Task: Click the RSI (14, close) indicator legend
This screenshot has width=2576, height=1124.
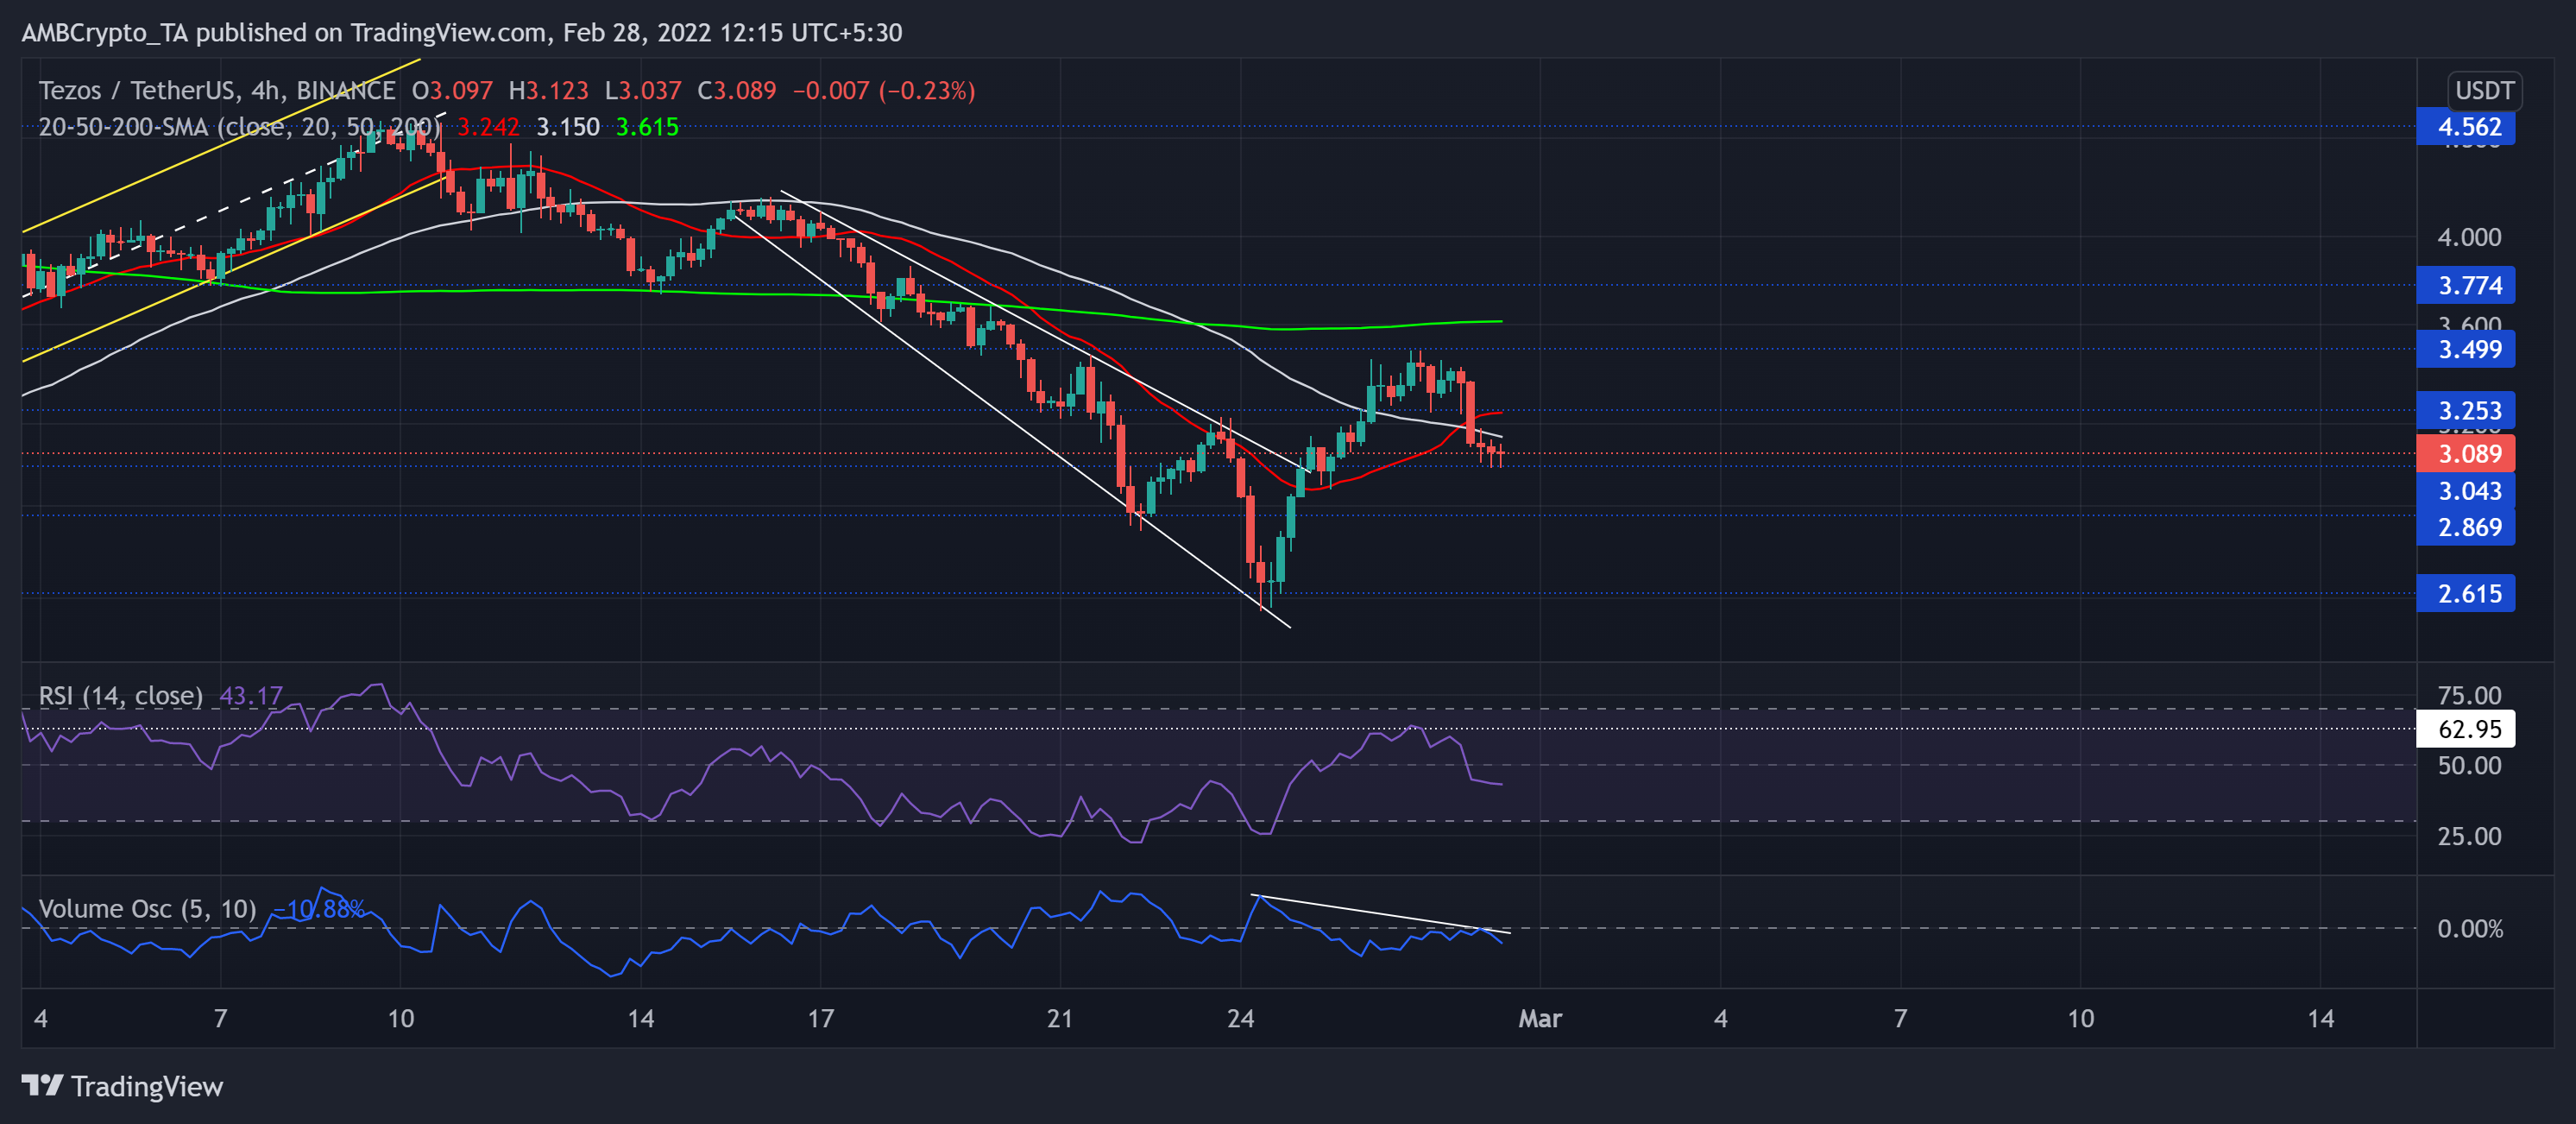Action: 121,696
